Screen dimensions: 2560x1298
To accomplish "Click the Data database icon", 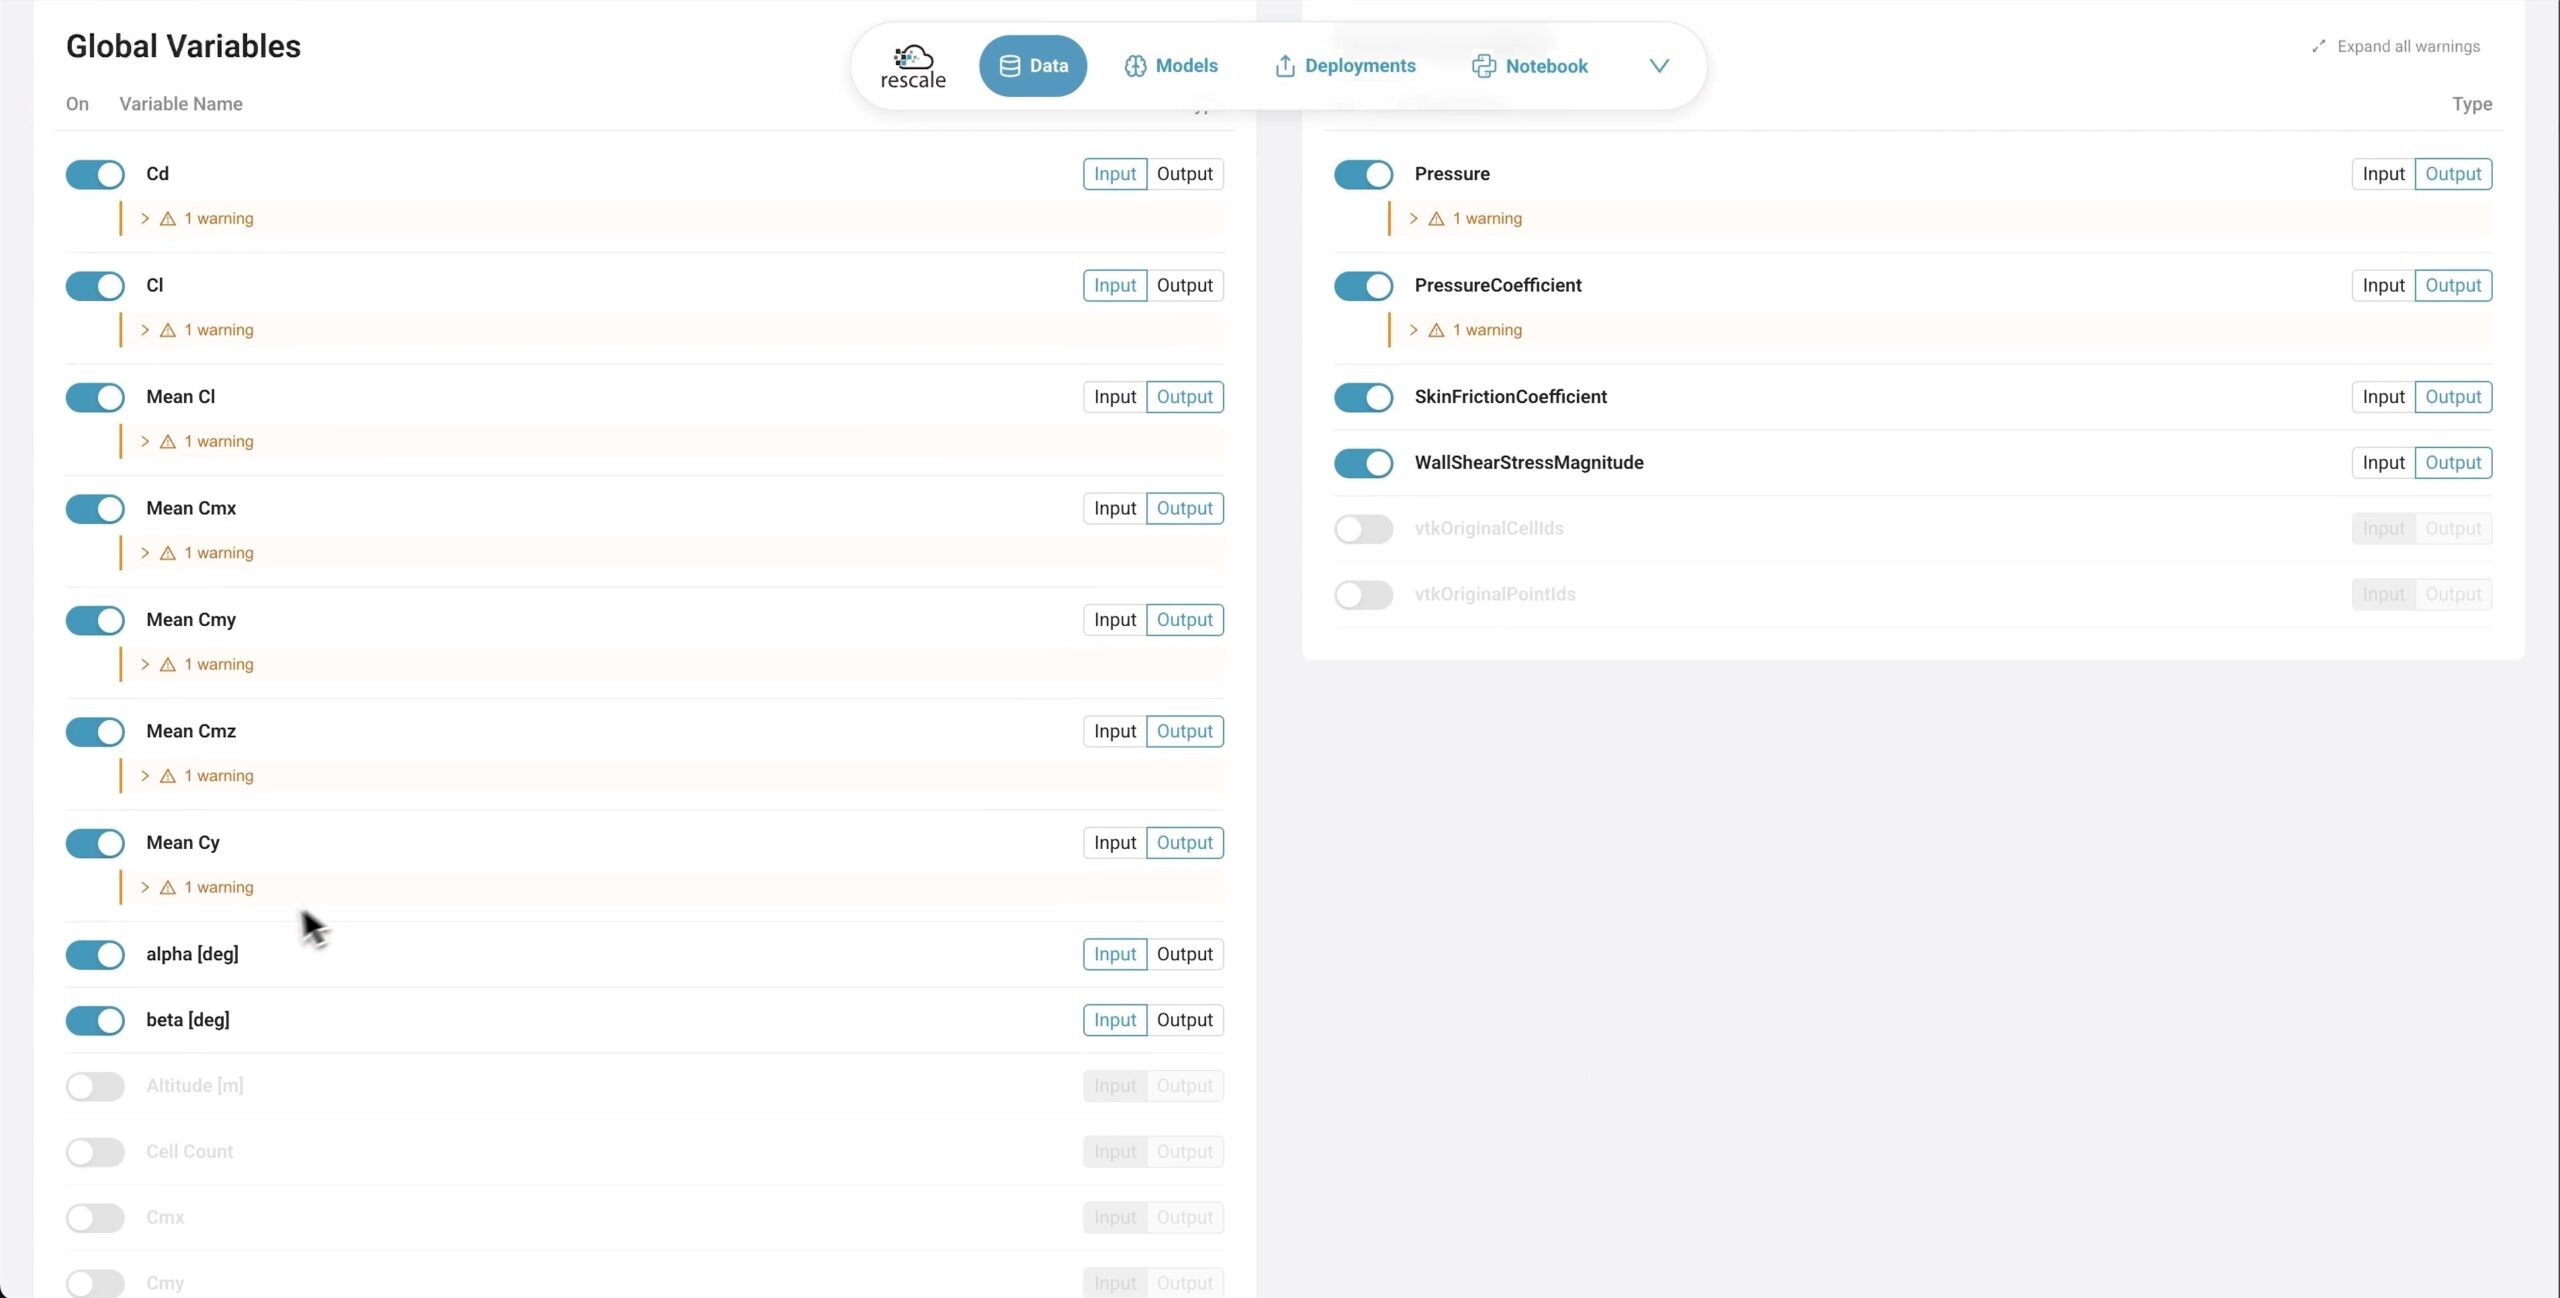I will coord(1010,66).
